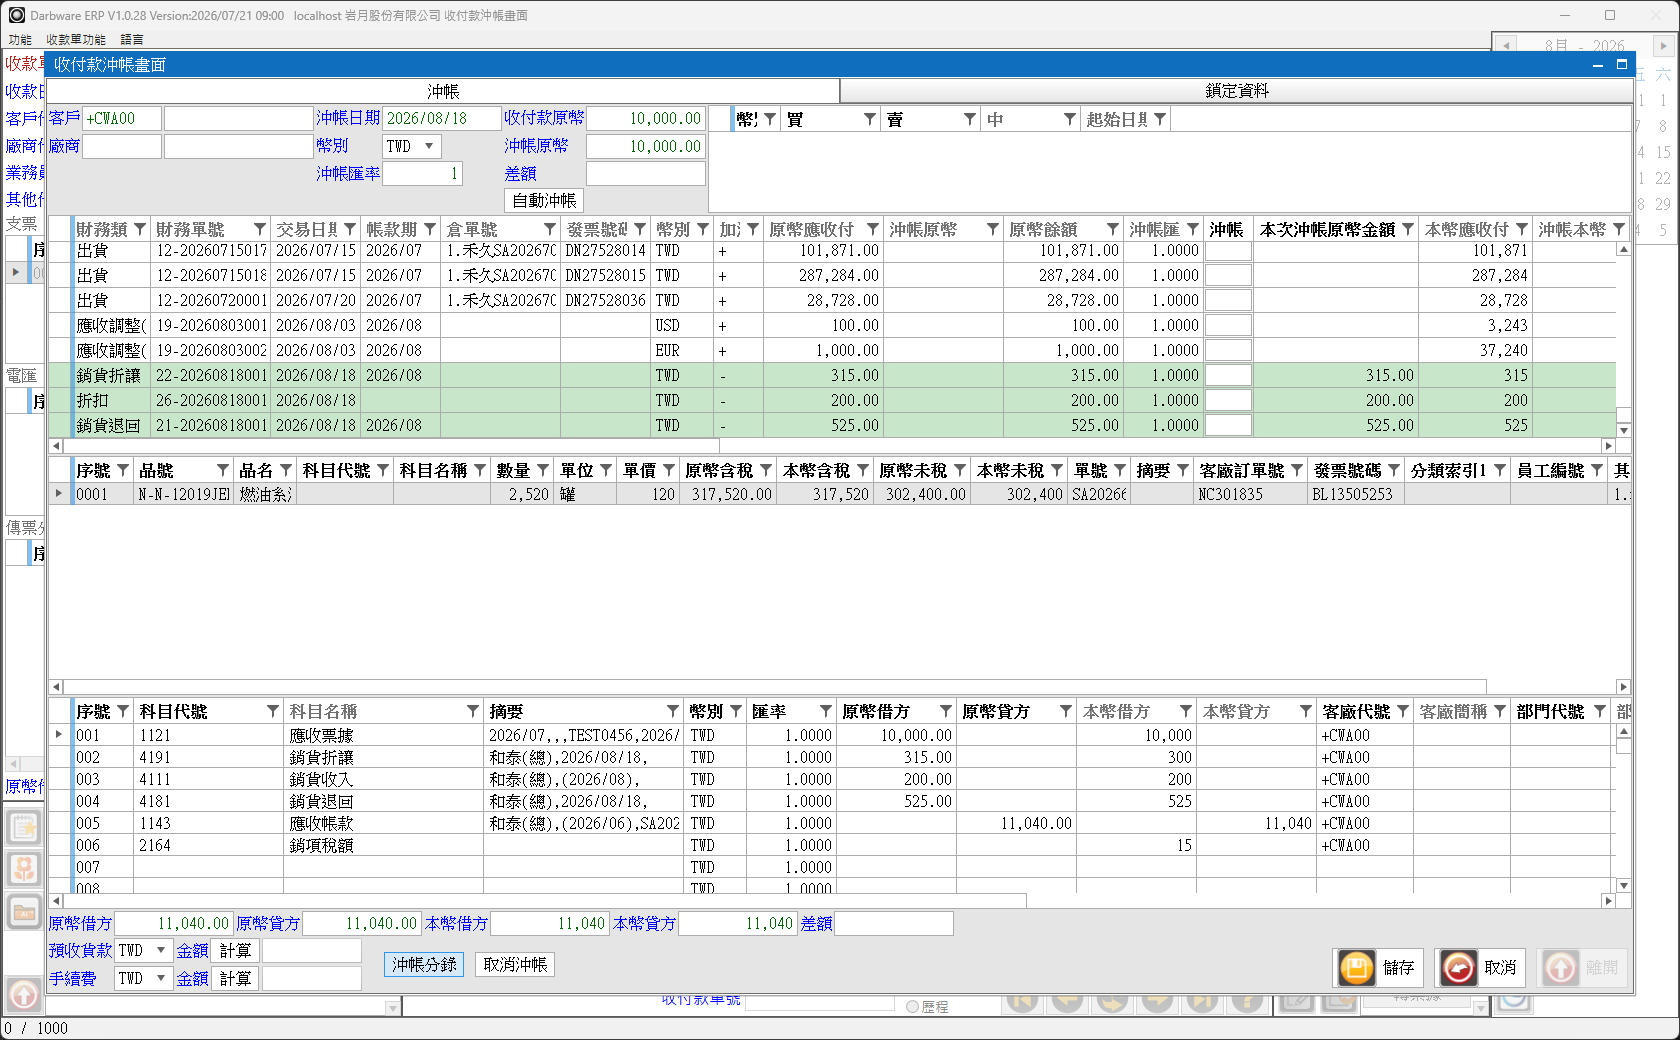This screenshot has width=1680, height=1040.
Task: Click the 沖帳匯率 input field
Action: [x=423, y=173]
